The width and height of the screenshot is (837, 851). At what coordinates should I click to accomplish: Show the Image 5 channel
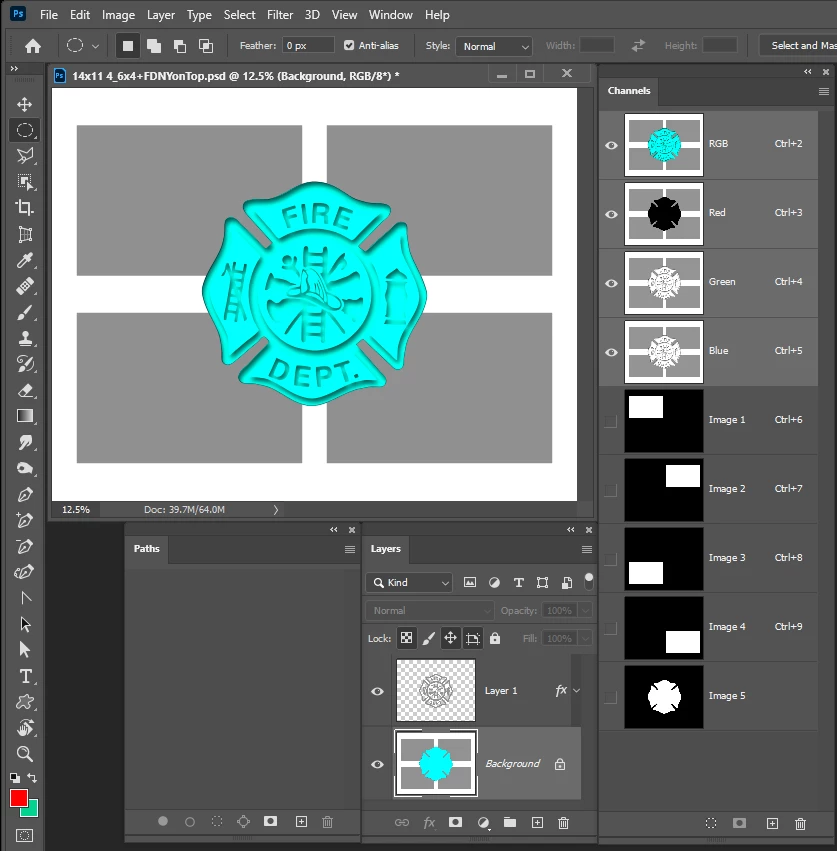611,697
